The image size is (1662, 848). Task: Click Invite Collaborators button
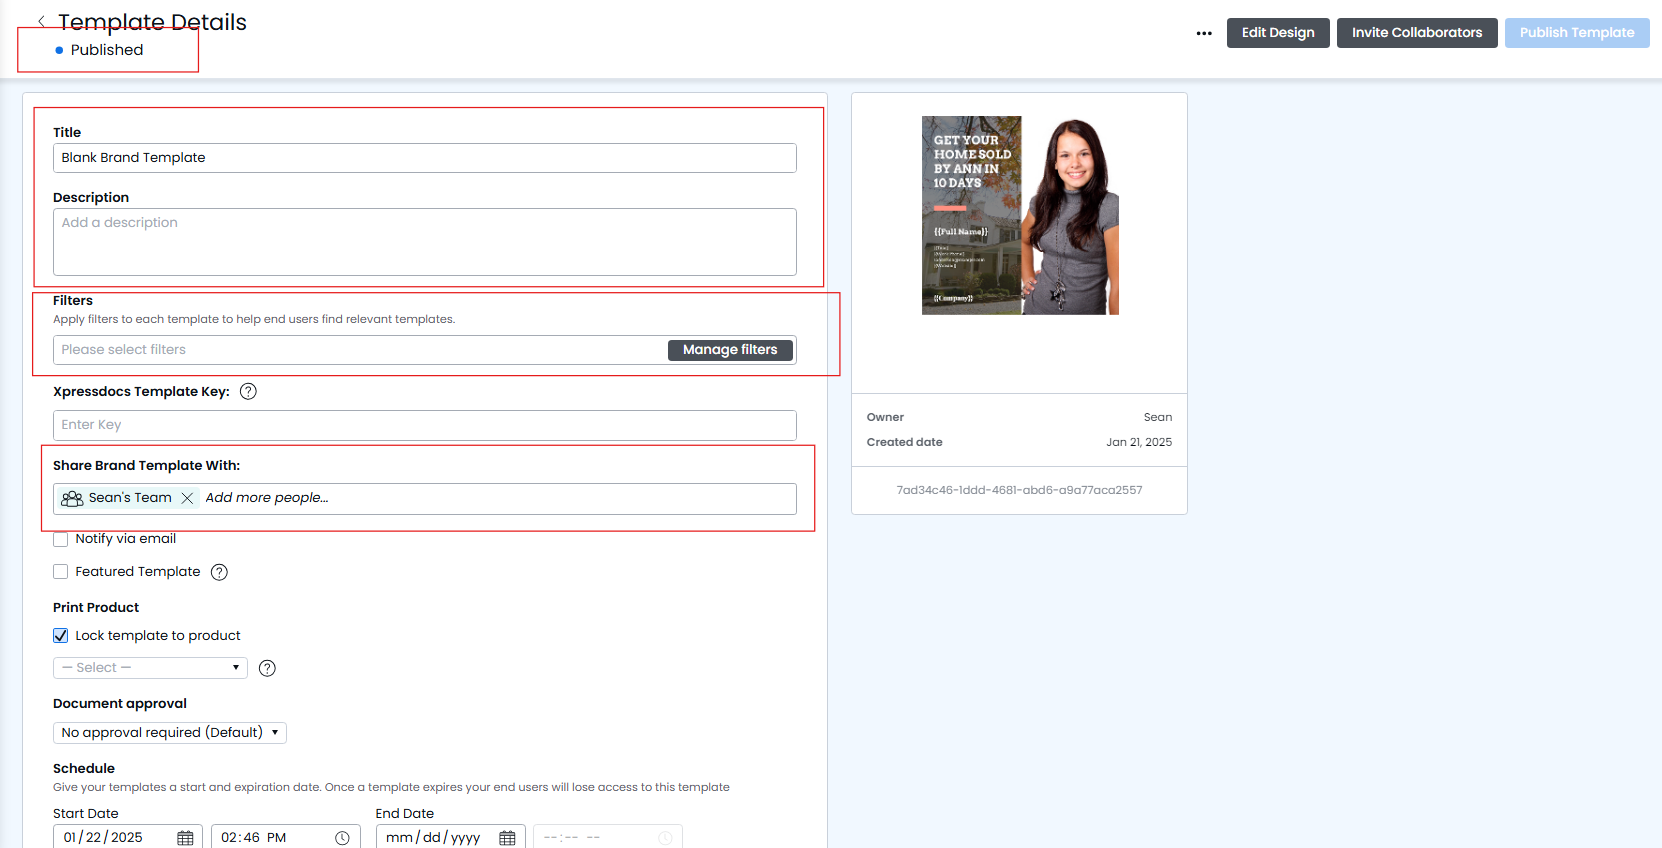pyautogui.click(x=1416, y=33)
